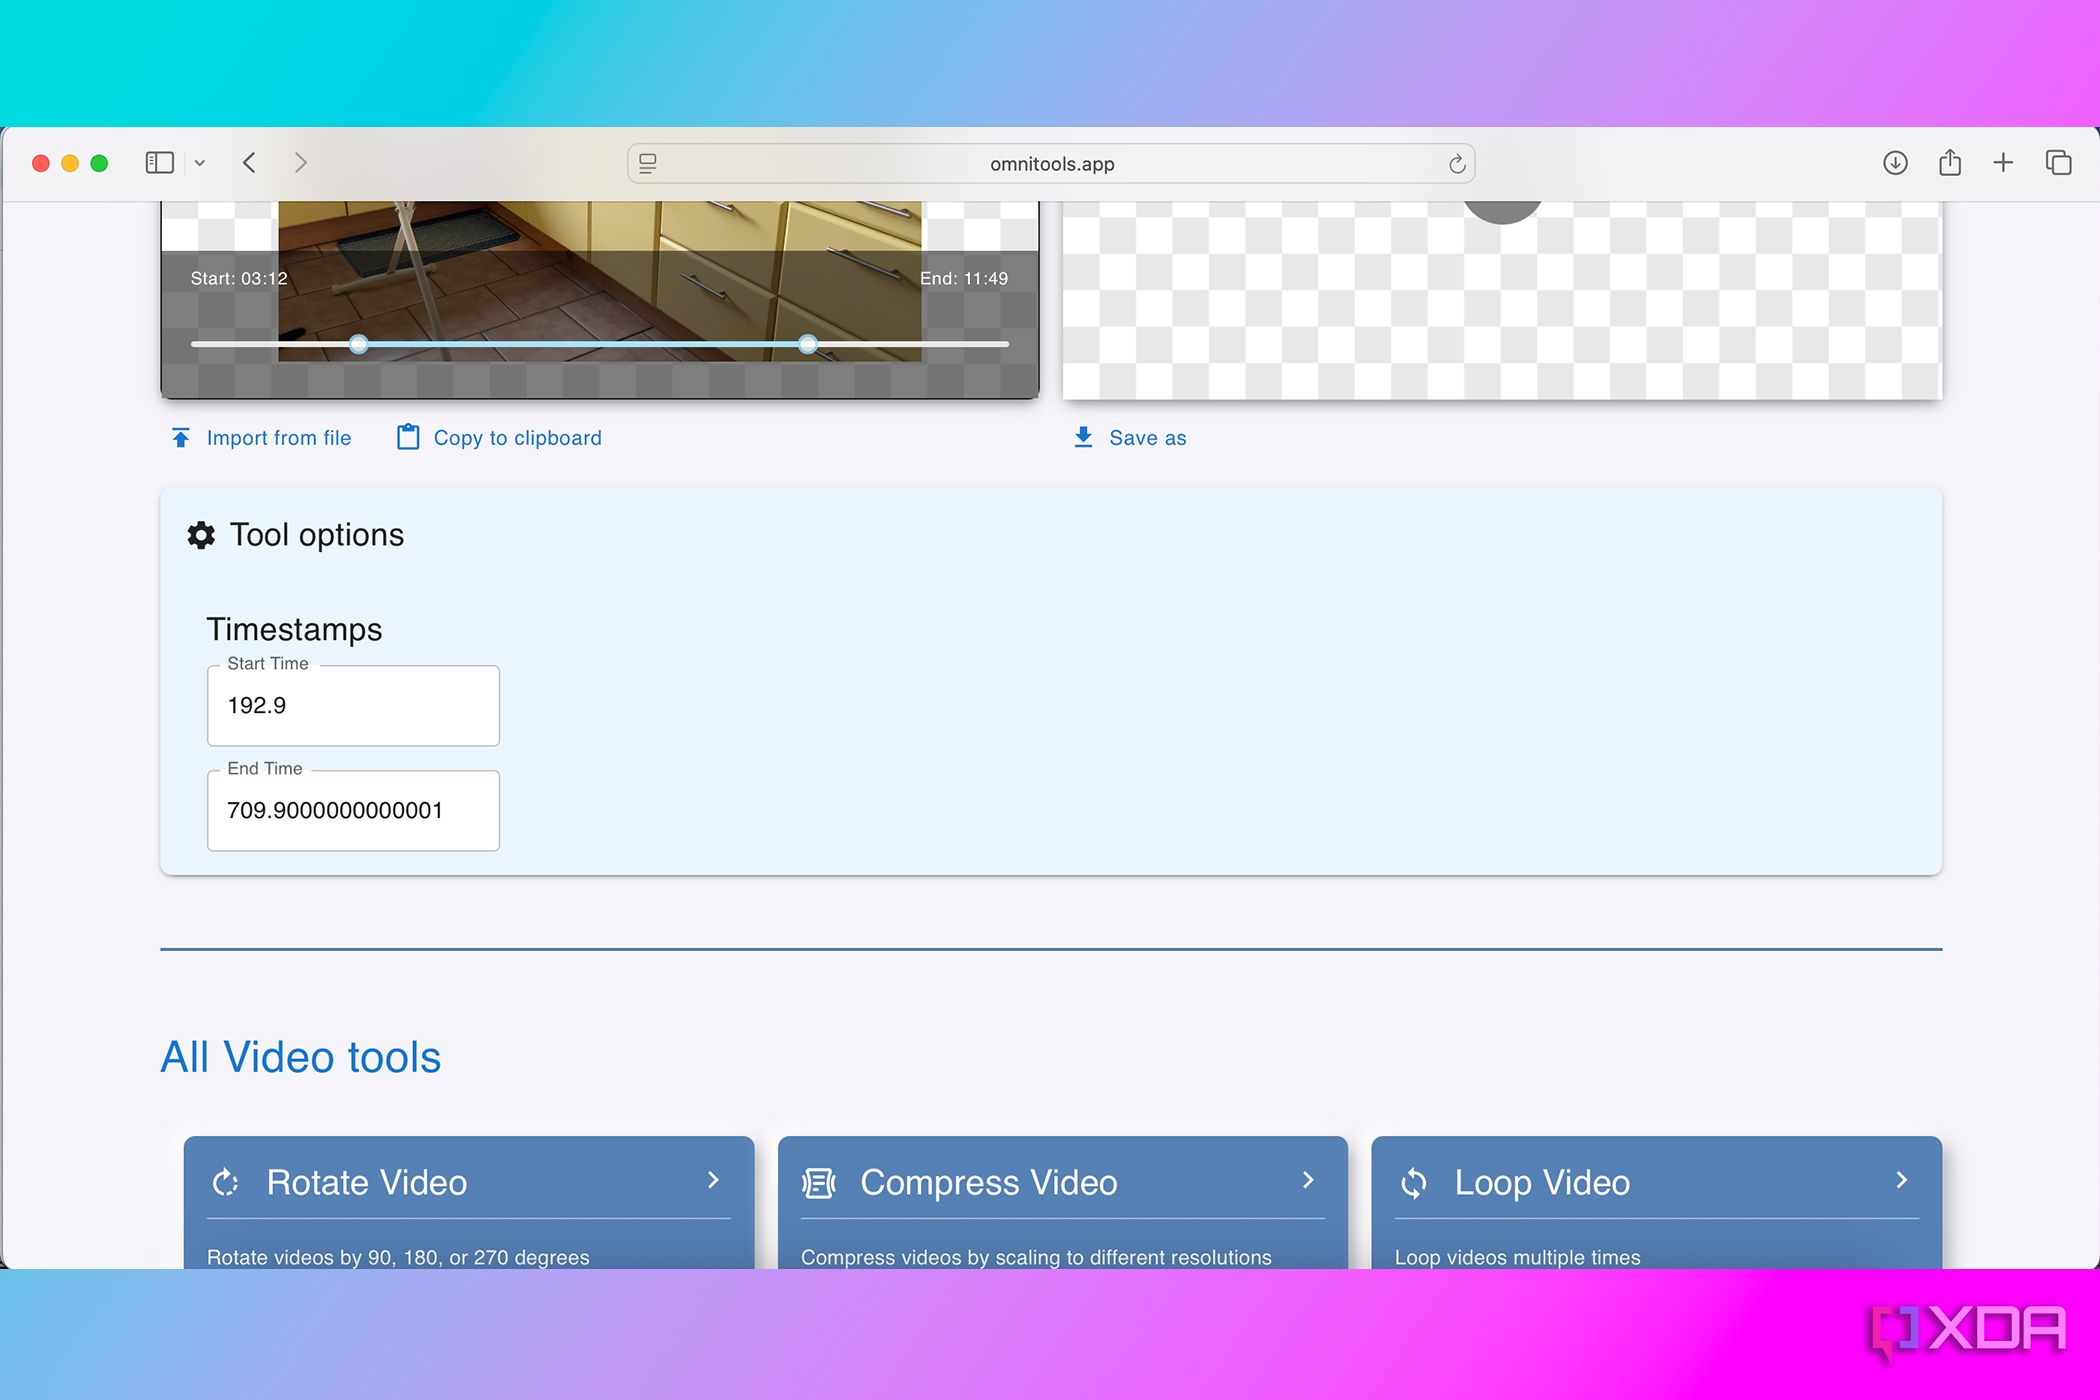Click the clipboard icon beside Copy to clipboard
Viewport: 2100px width, 1400px height.
tap(408, 437)
